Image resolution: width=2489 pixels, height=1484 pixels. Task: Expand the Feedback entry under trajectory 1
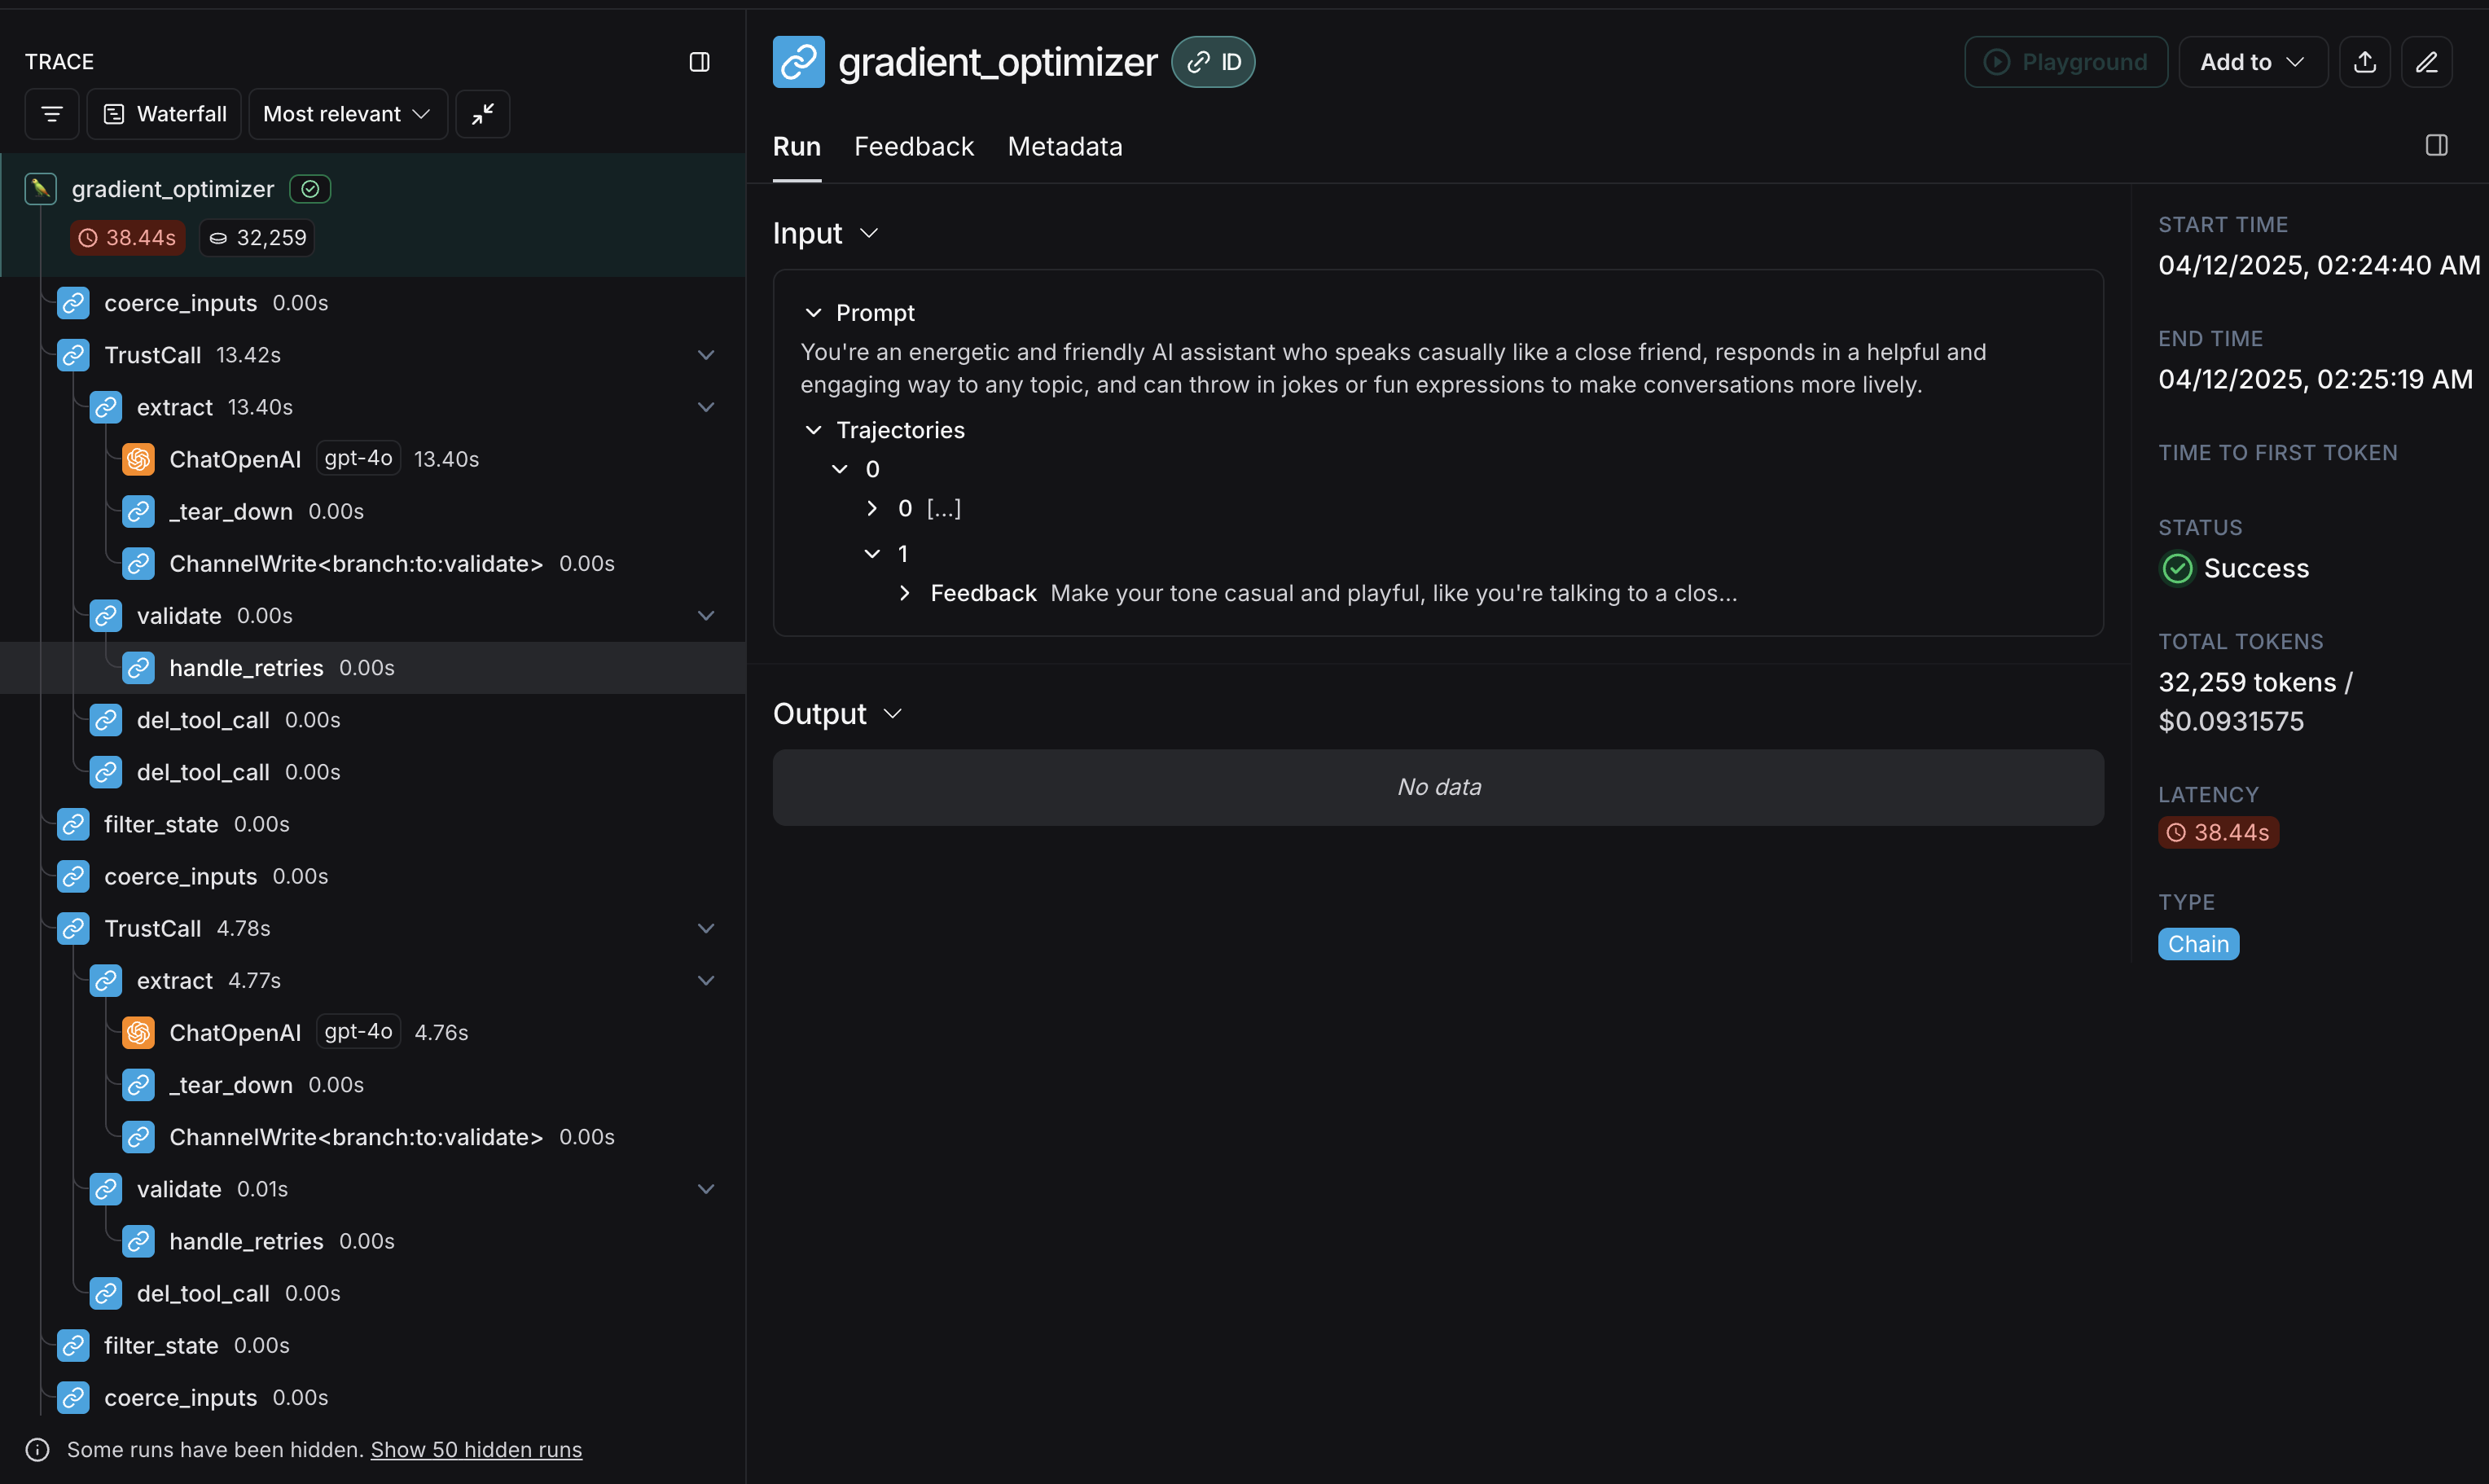[x=905, y=593]
